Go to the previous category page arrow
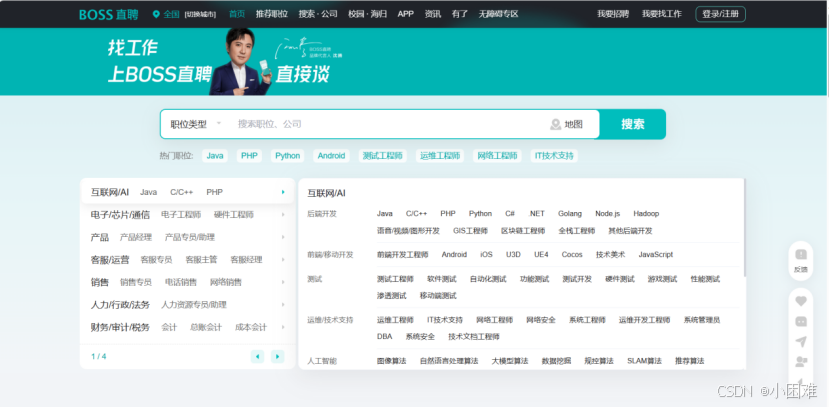Screen dimensions: 829x407 coord(257,356)
